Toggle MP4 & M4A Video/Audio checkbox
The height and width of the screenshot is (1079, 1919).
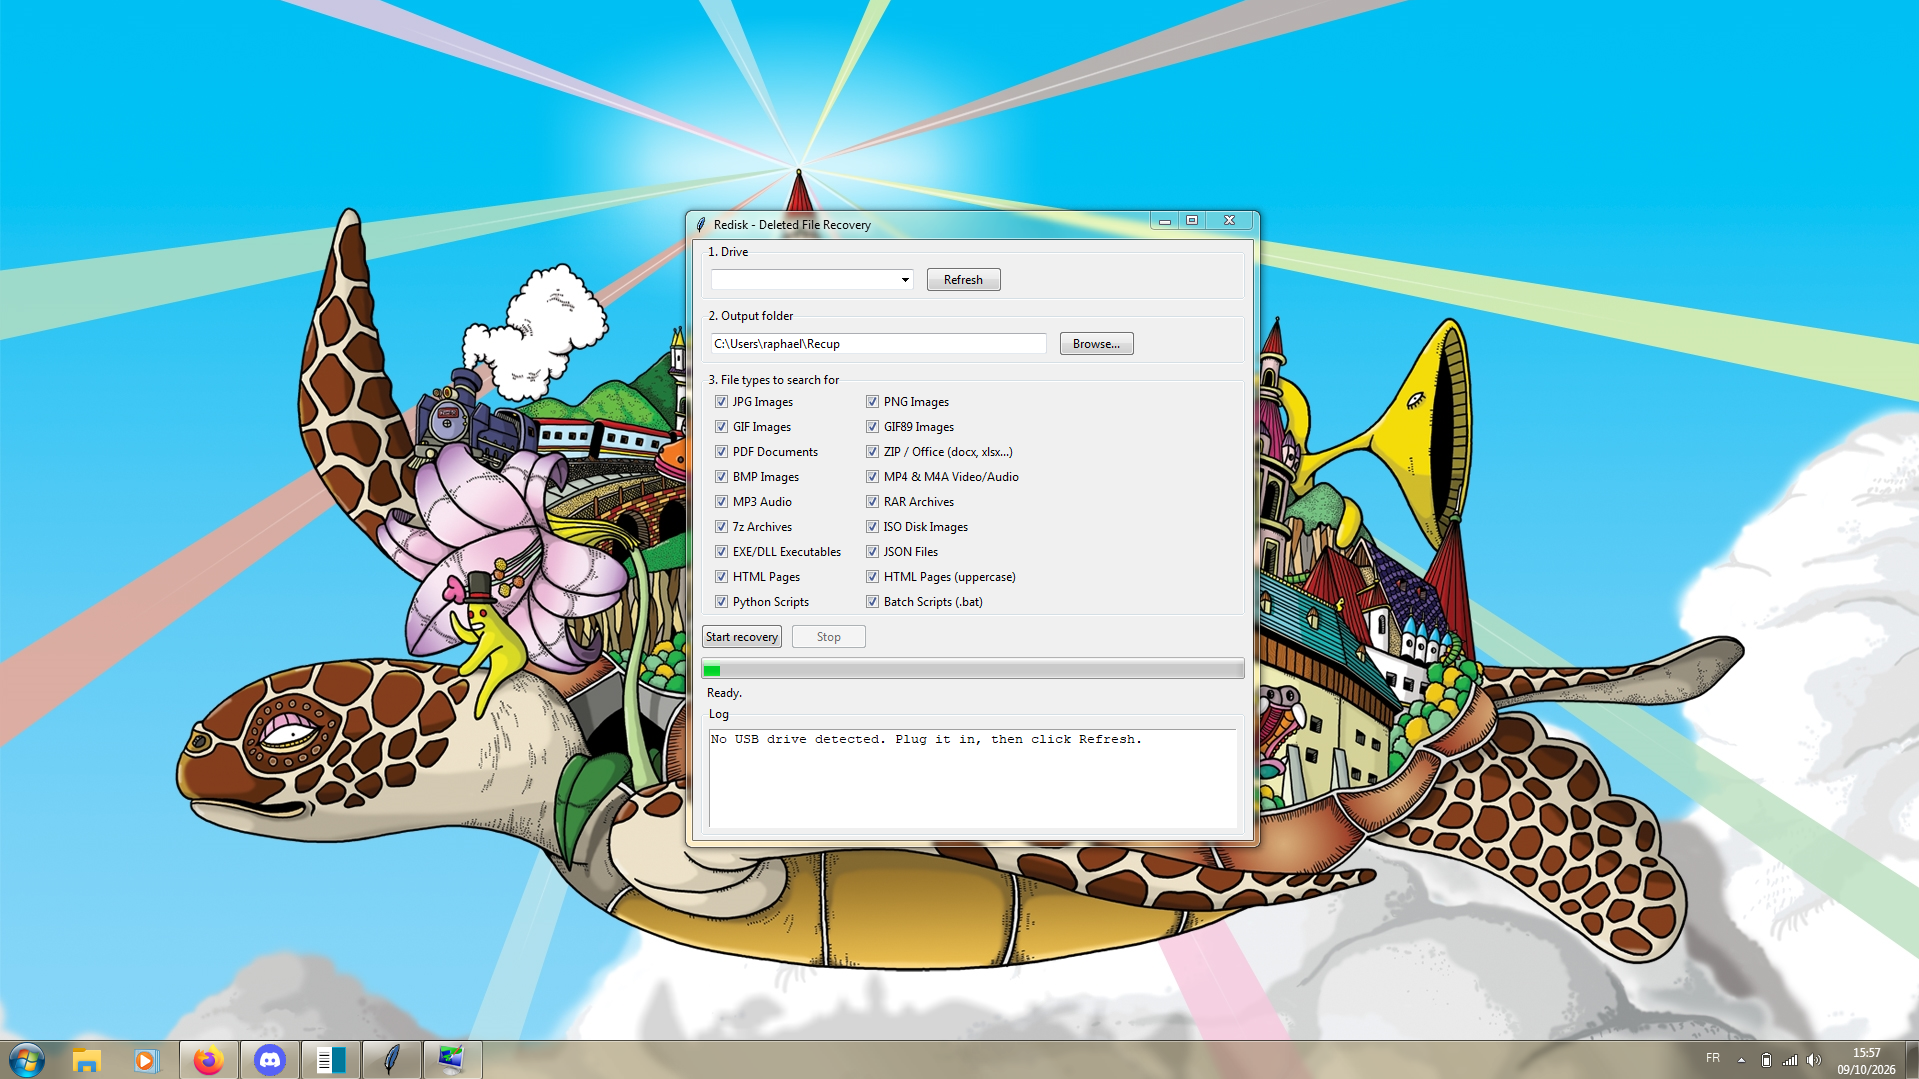point(872,477)
